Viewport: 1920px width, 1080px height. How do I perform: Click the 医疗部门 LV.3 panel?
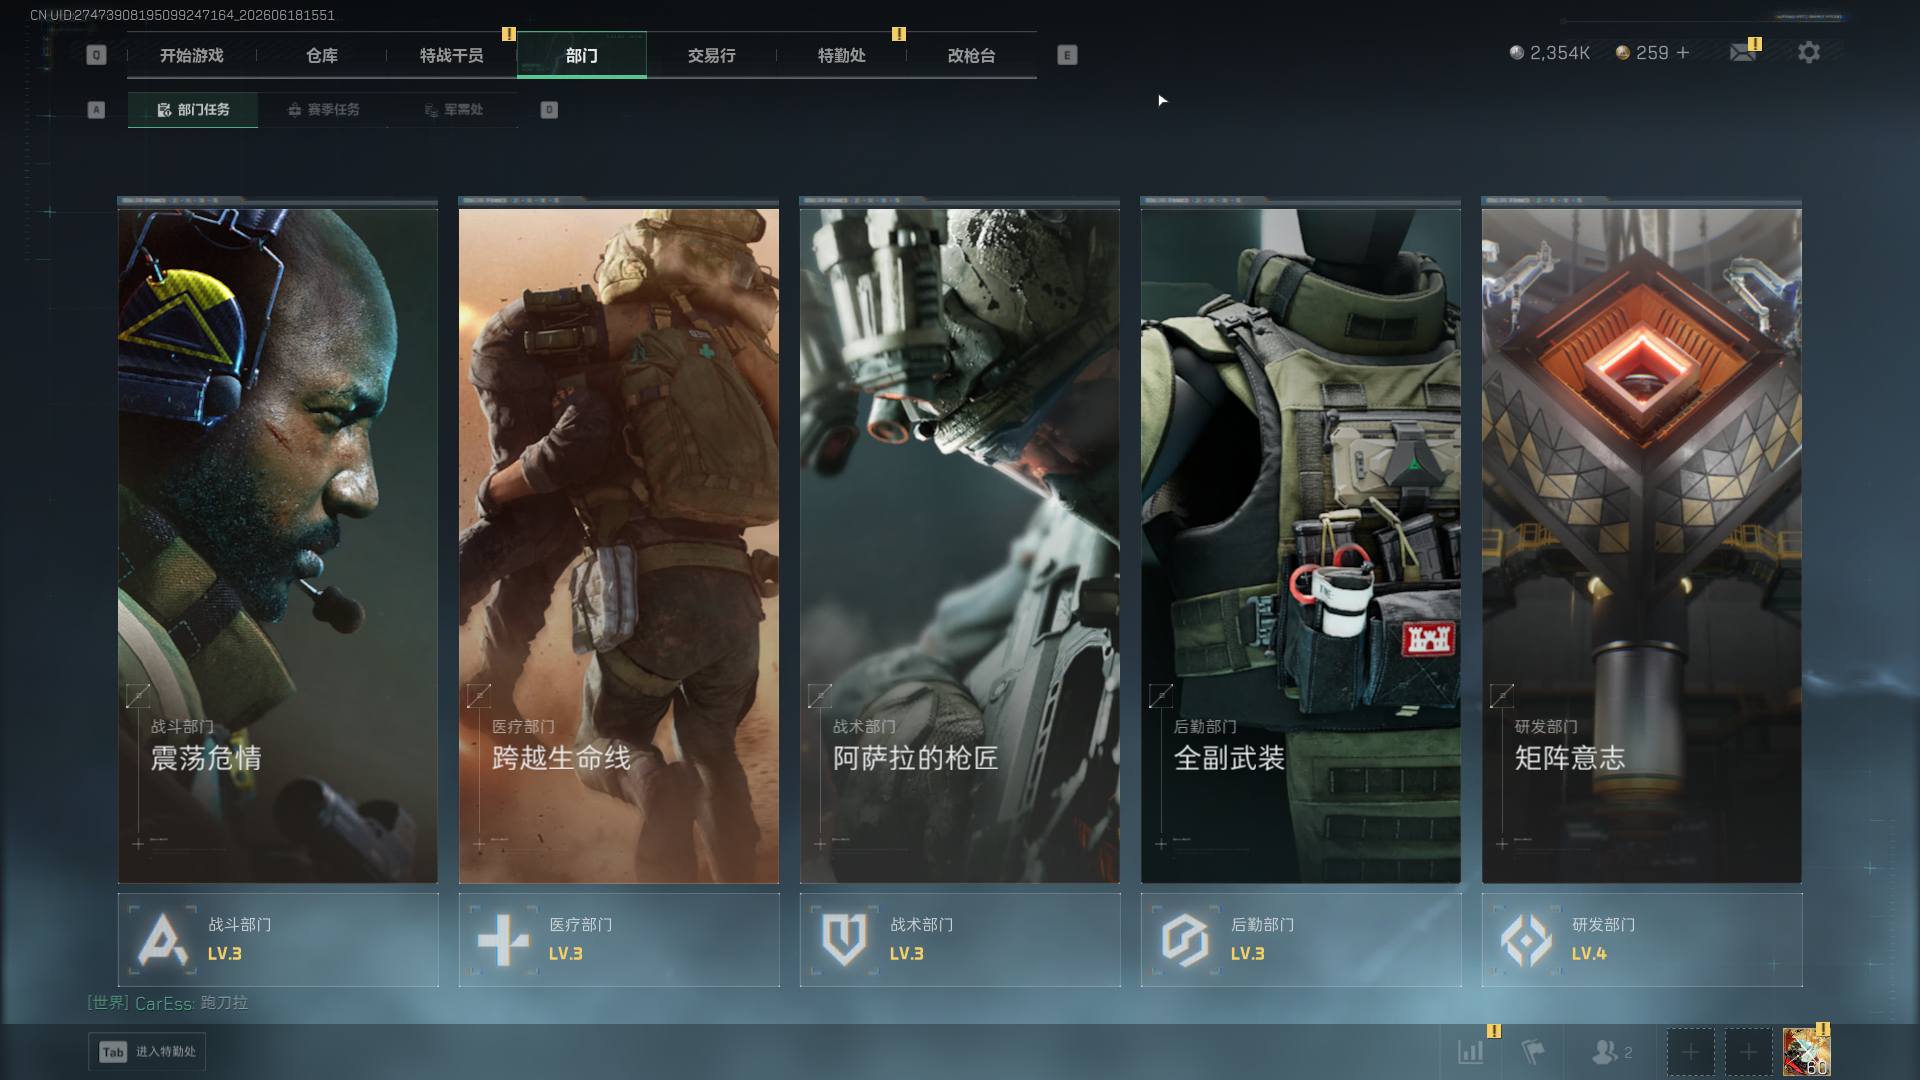coord(619,940)
